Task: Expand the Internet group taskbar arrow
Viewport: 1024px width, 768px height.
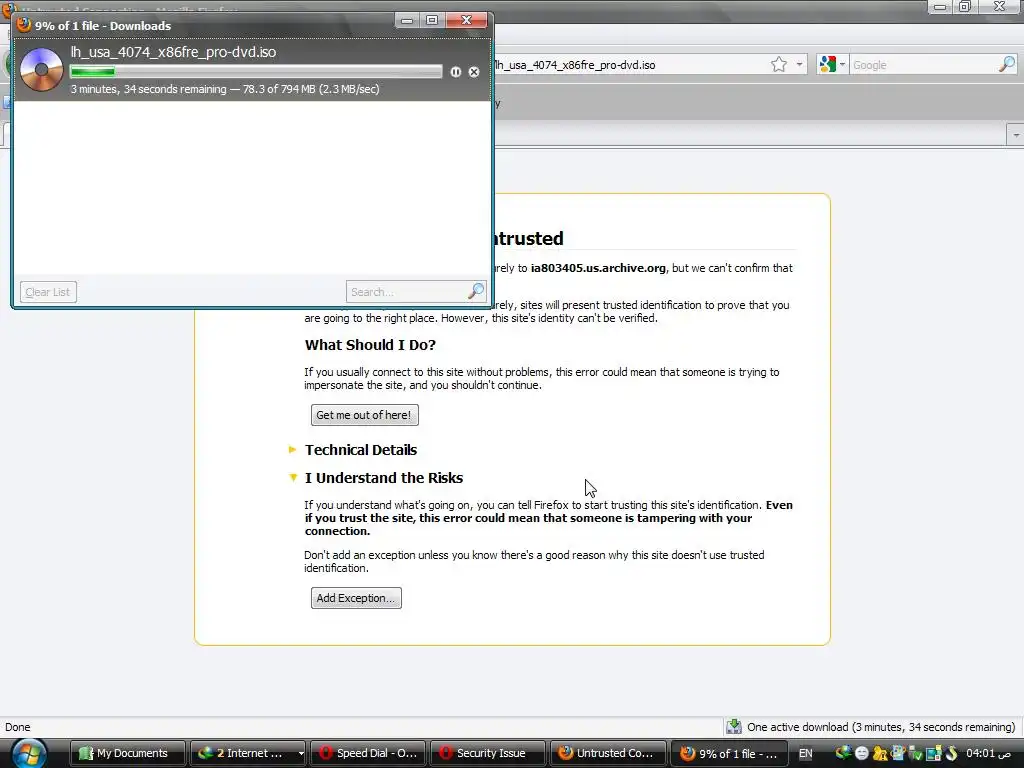Action: (x=300, y=753)
